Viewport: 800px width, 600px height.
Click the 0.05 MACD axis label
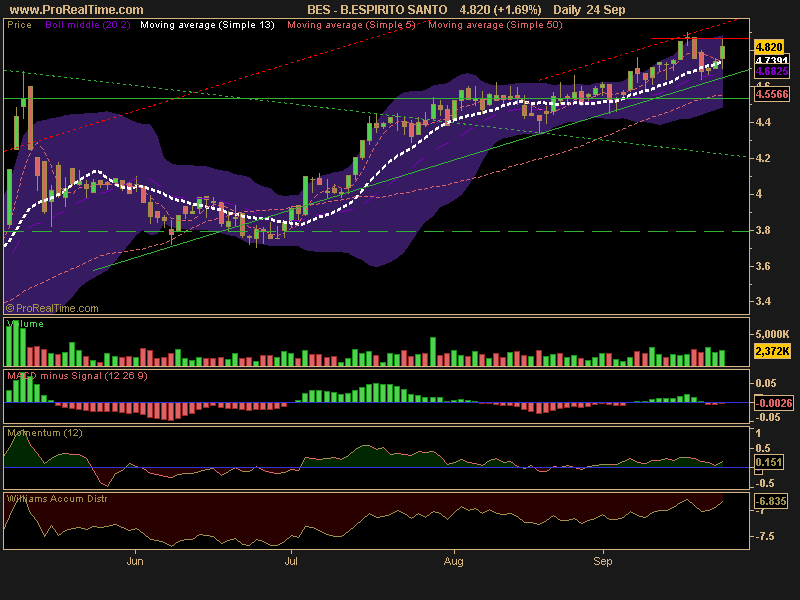pyautogui.click(x=766, y=383)
